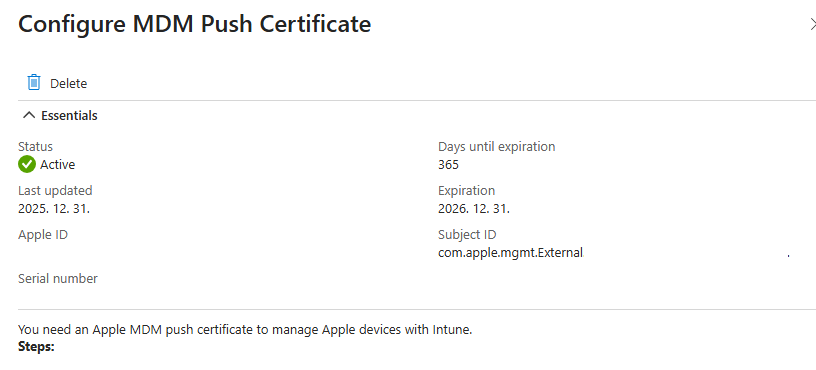Click the 365 days until expiration value
Screen dimensions: 816x370
(449, 165)
